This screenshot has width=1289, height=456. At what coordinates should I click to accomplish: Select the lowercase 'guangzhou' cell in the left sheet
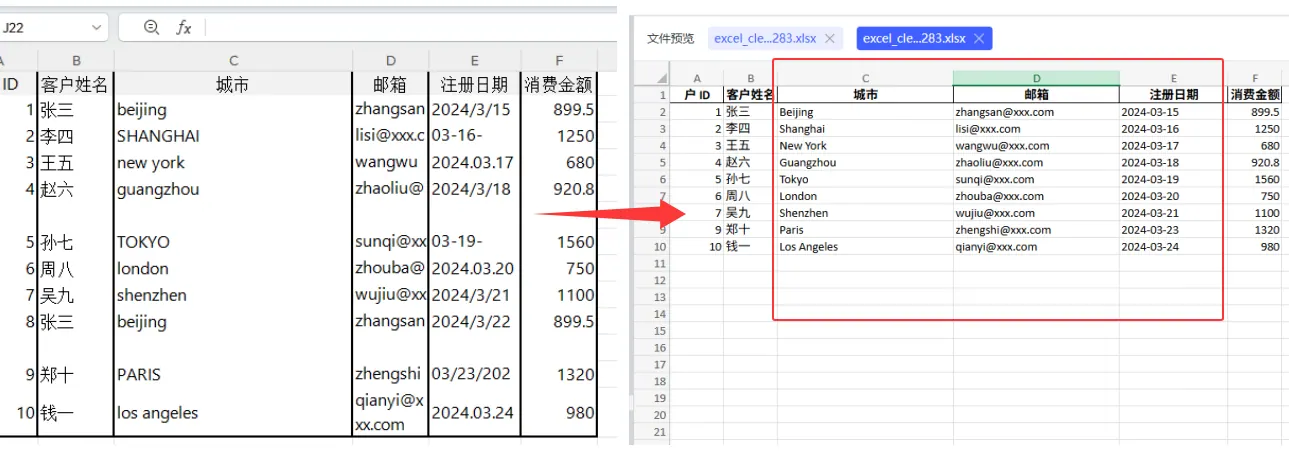(x=233, y=189)
